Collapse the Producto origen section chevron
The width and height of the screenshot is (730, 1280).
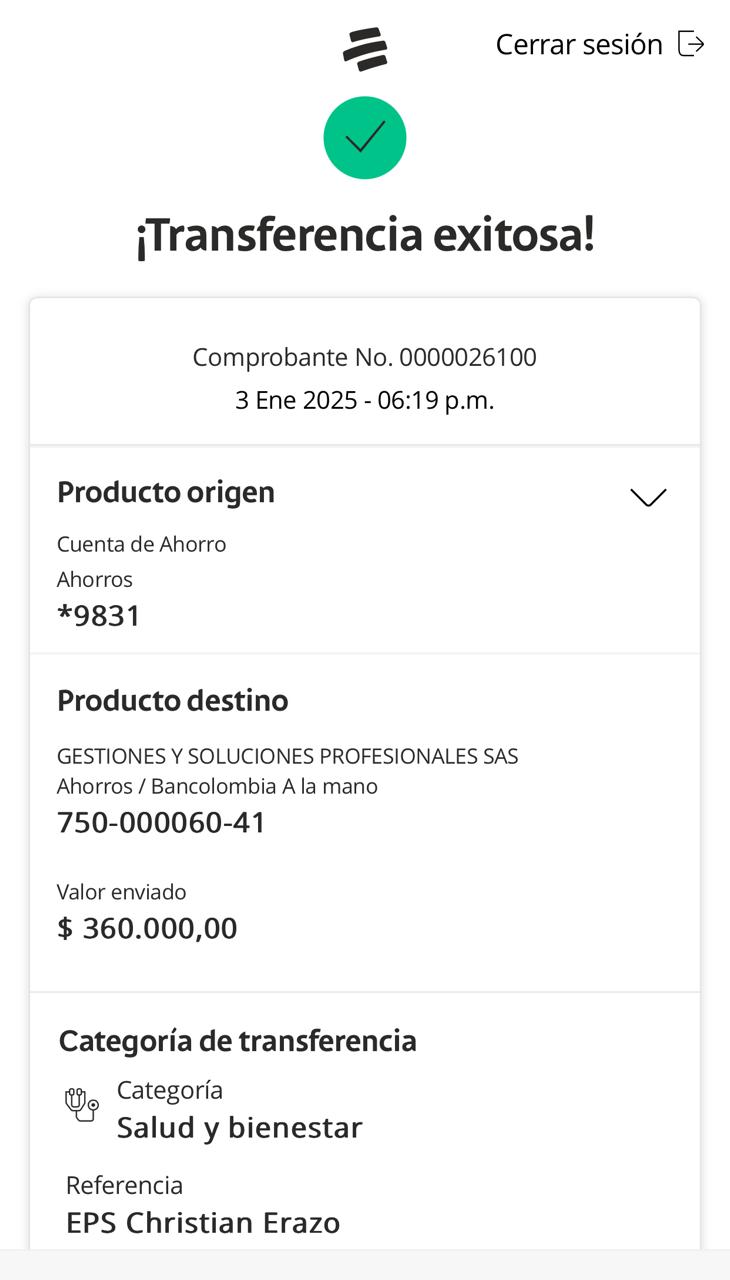click(x=648, y=497)
